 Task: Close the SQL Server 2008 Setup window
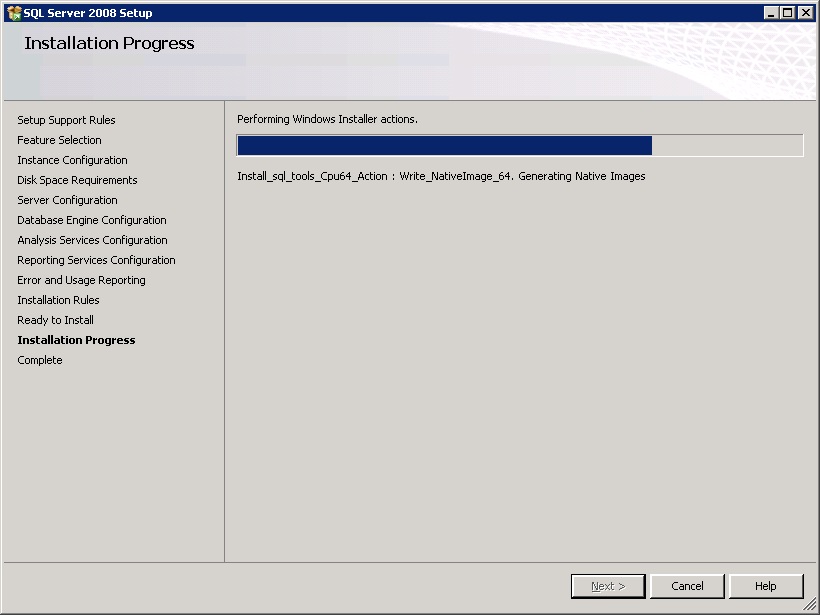tap(806, 13)
